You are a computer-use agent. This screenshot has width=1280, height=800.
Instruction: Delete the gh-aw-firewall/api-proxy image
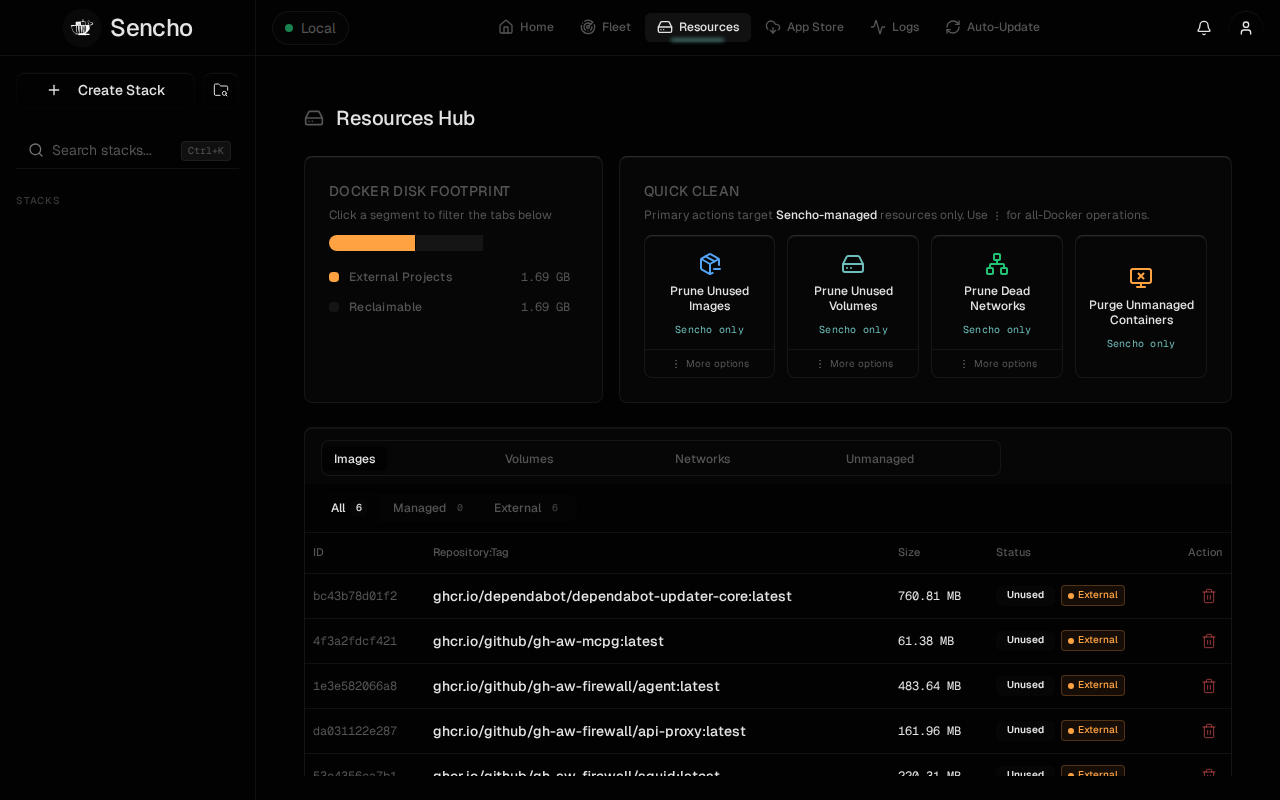(1209, 731)
